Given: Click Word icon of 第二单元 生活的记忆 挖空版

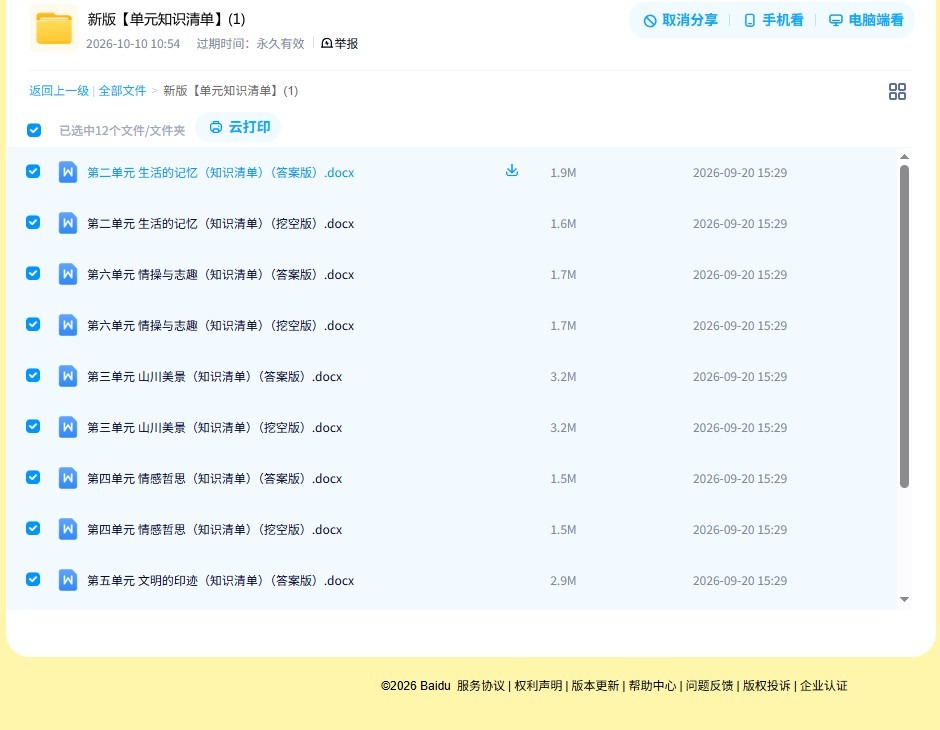Looking at the screenshot, I should point(68,223).
